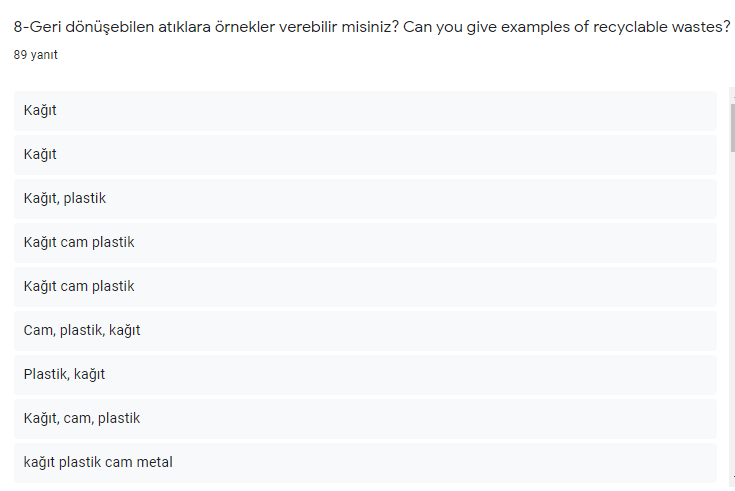Click the "89 yanıt" response count
Image resolution: width=735 pixels, height=491 pixels.
click(36, 55)
